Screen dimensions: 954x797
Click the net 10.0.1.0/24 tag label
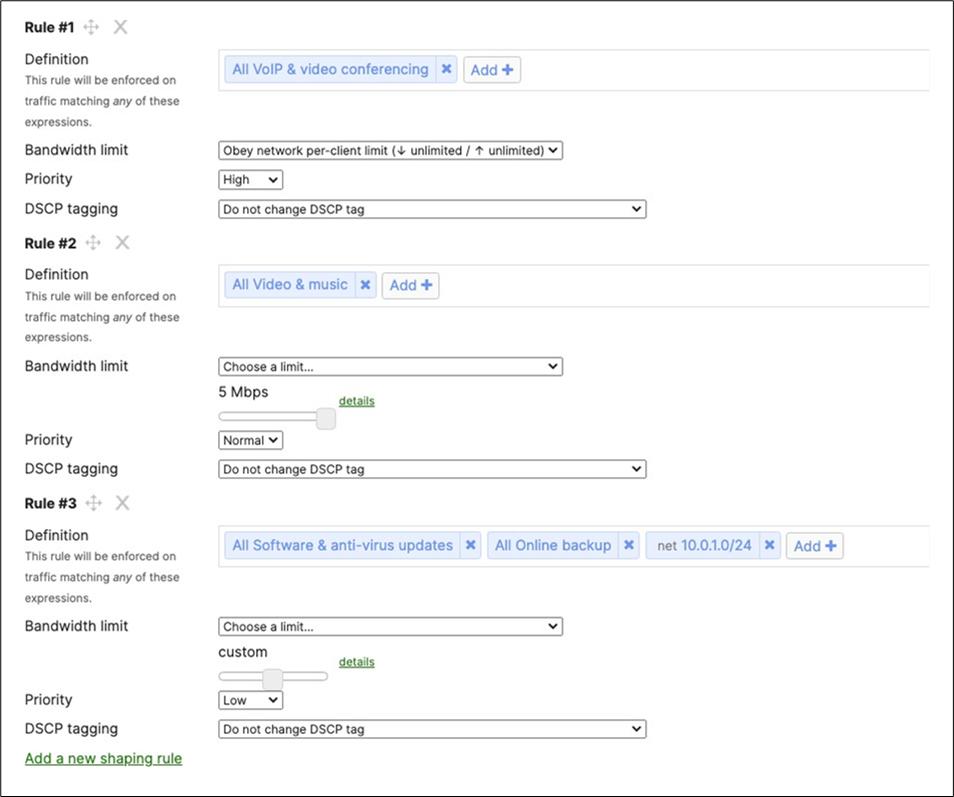click(704, 545)
